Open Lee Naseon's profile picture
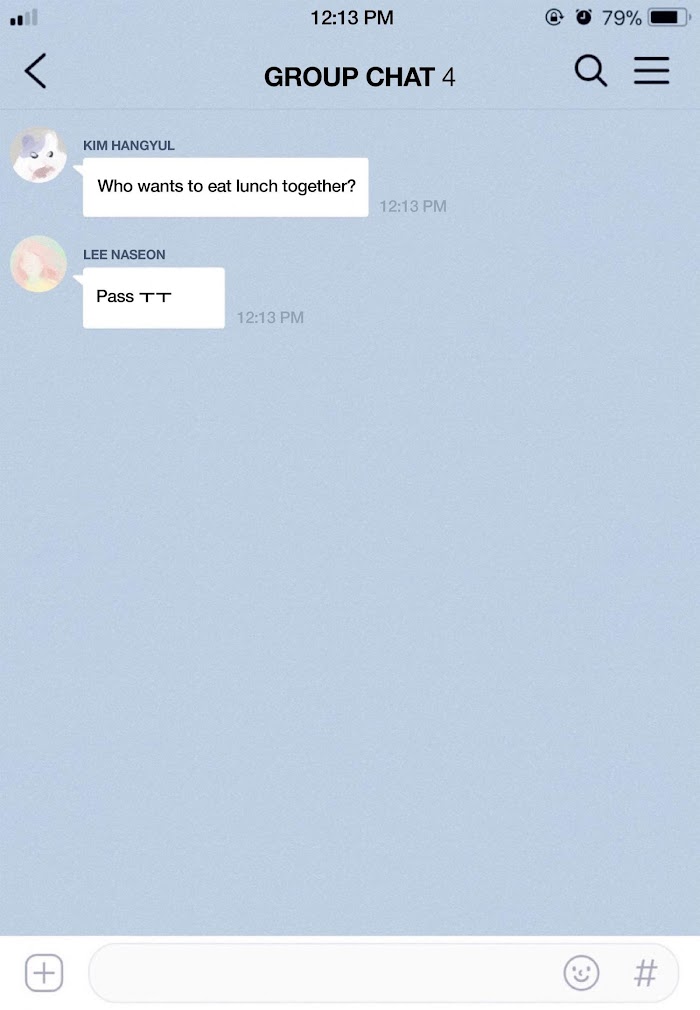This screenshot has height=1010, width=700. pyautogui.click(x=39, y=263)
